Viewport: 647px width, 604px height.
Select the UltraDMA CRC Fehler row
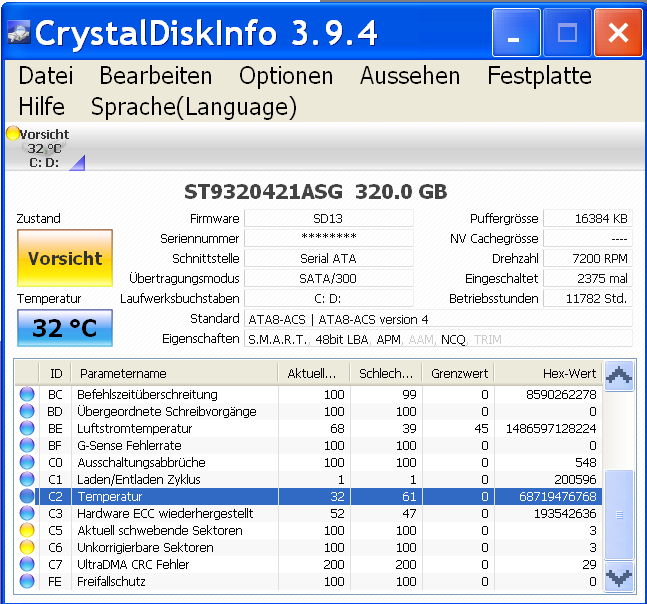(x=309, y=564)
